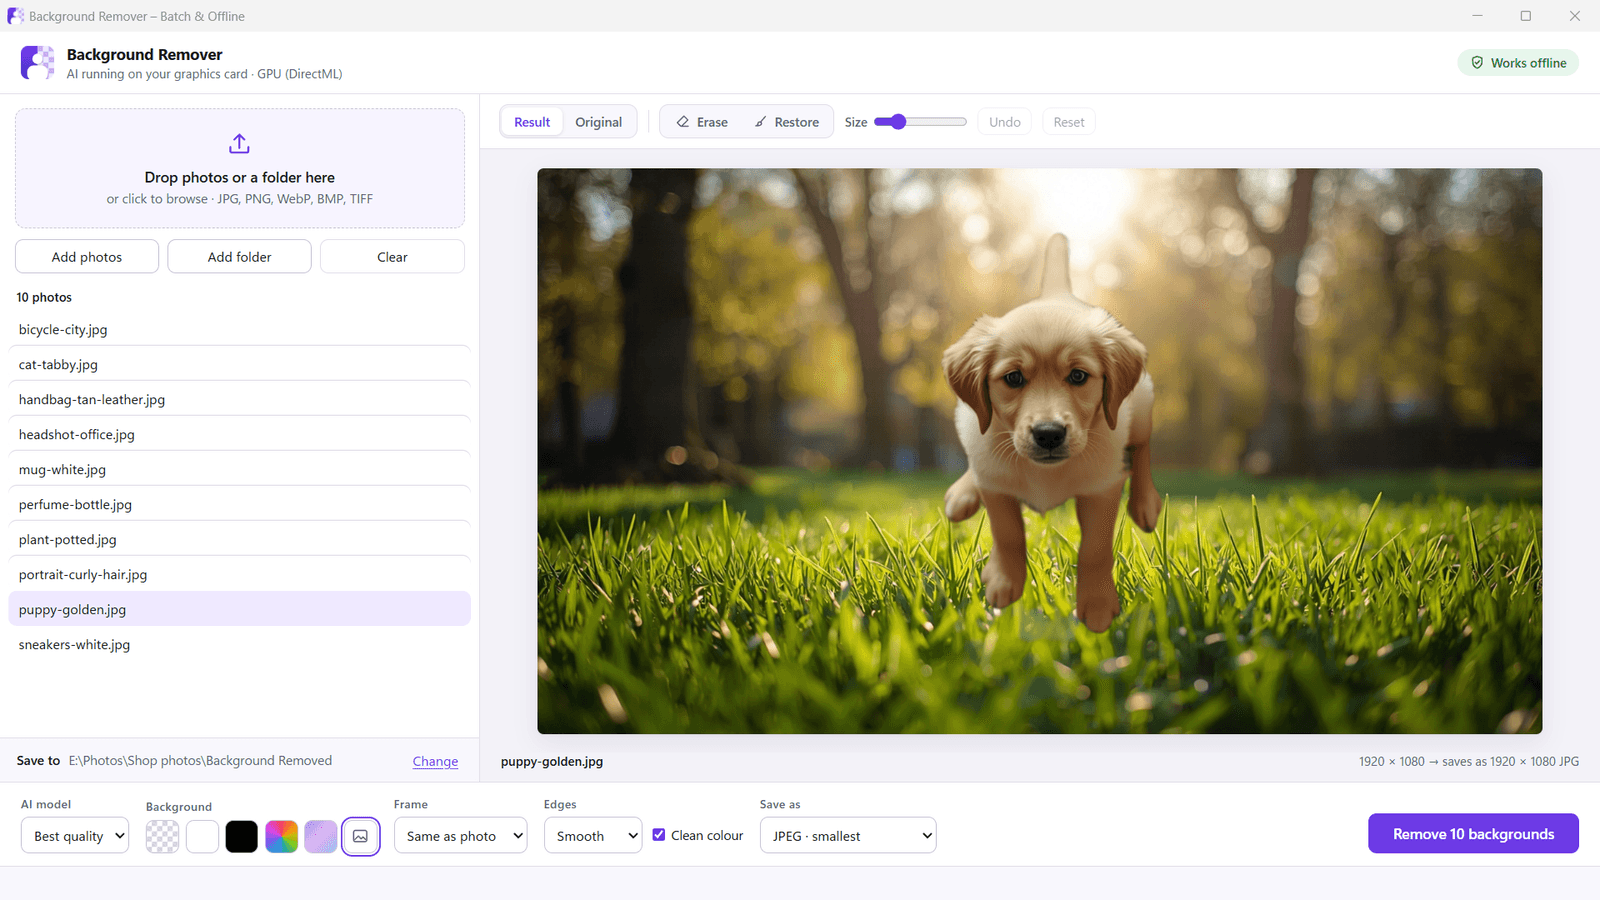The image size is (1600, 900).
Task: Click the save folder path text
Action: (x=200, y=761)
